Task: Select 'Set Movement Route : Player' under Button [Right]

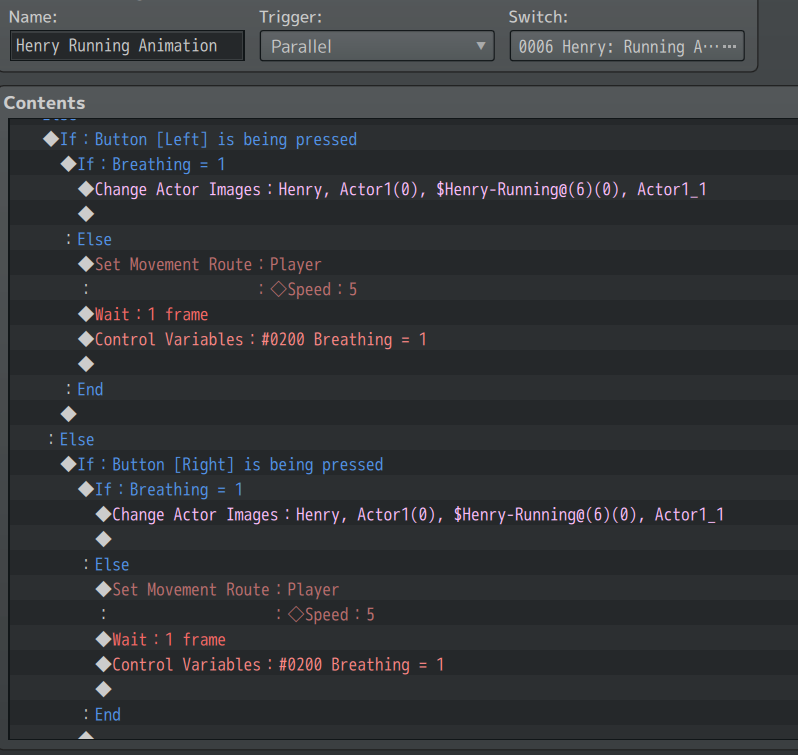Action: [404, 589]
